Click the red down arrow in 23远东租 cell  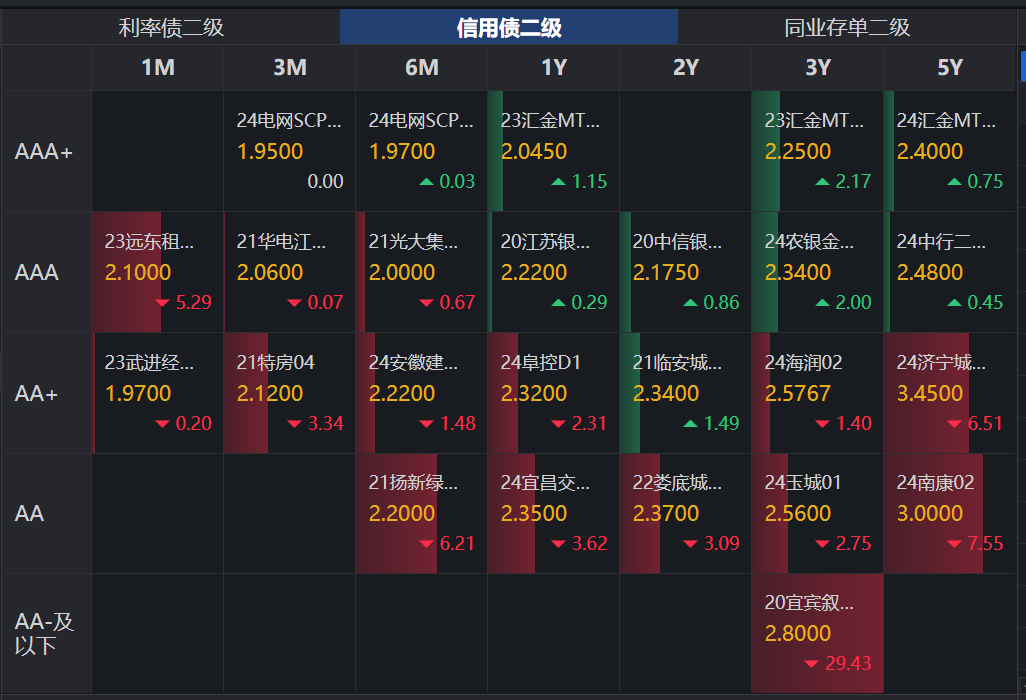coord(160,302)
